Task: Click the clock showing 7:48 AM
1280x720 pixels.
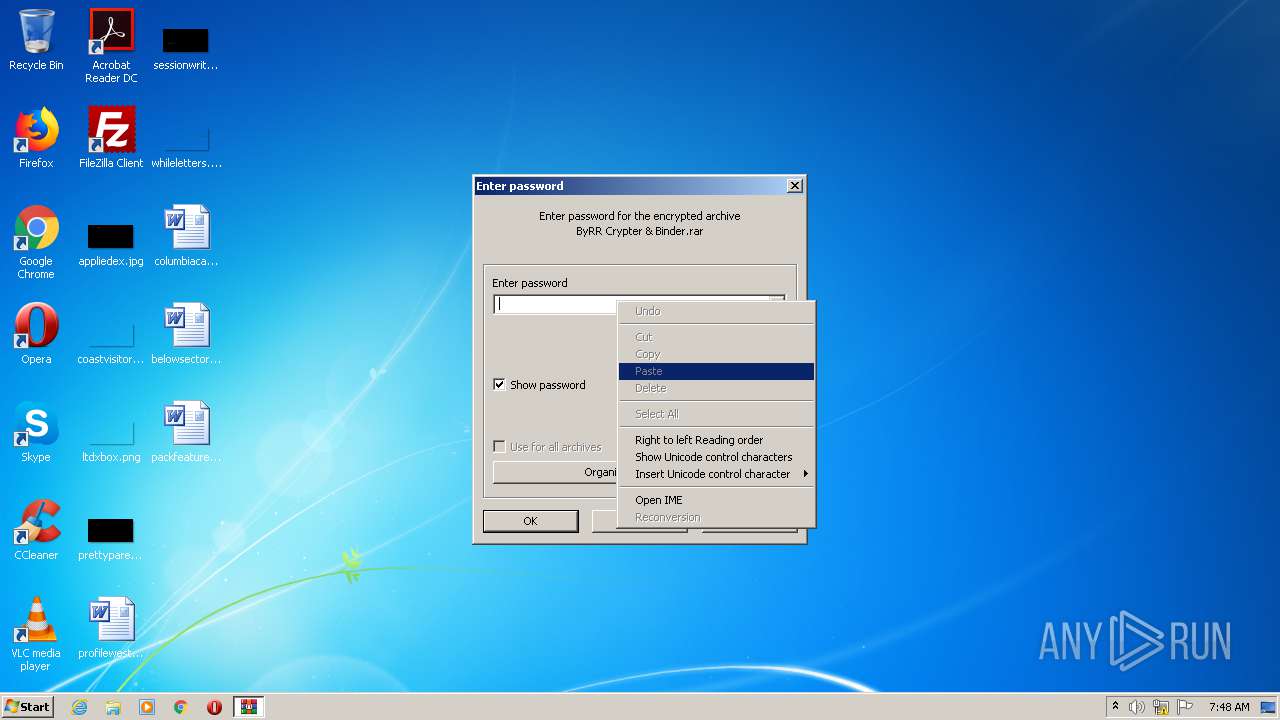Action: pos(1229,707)
